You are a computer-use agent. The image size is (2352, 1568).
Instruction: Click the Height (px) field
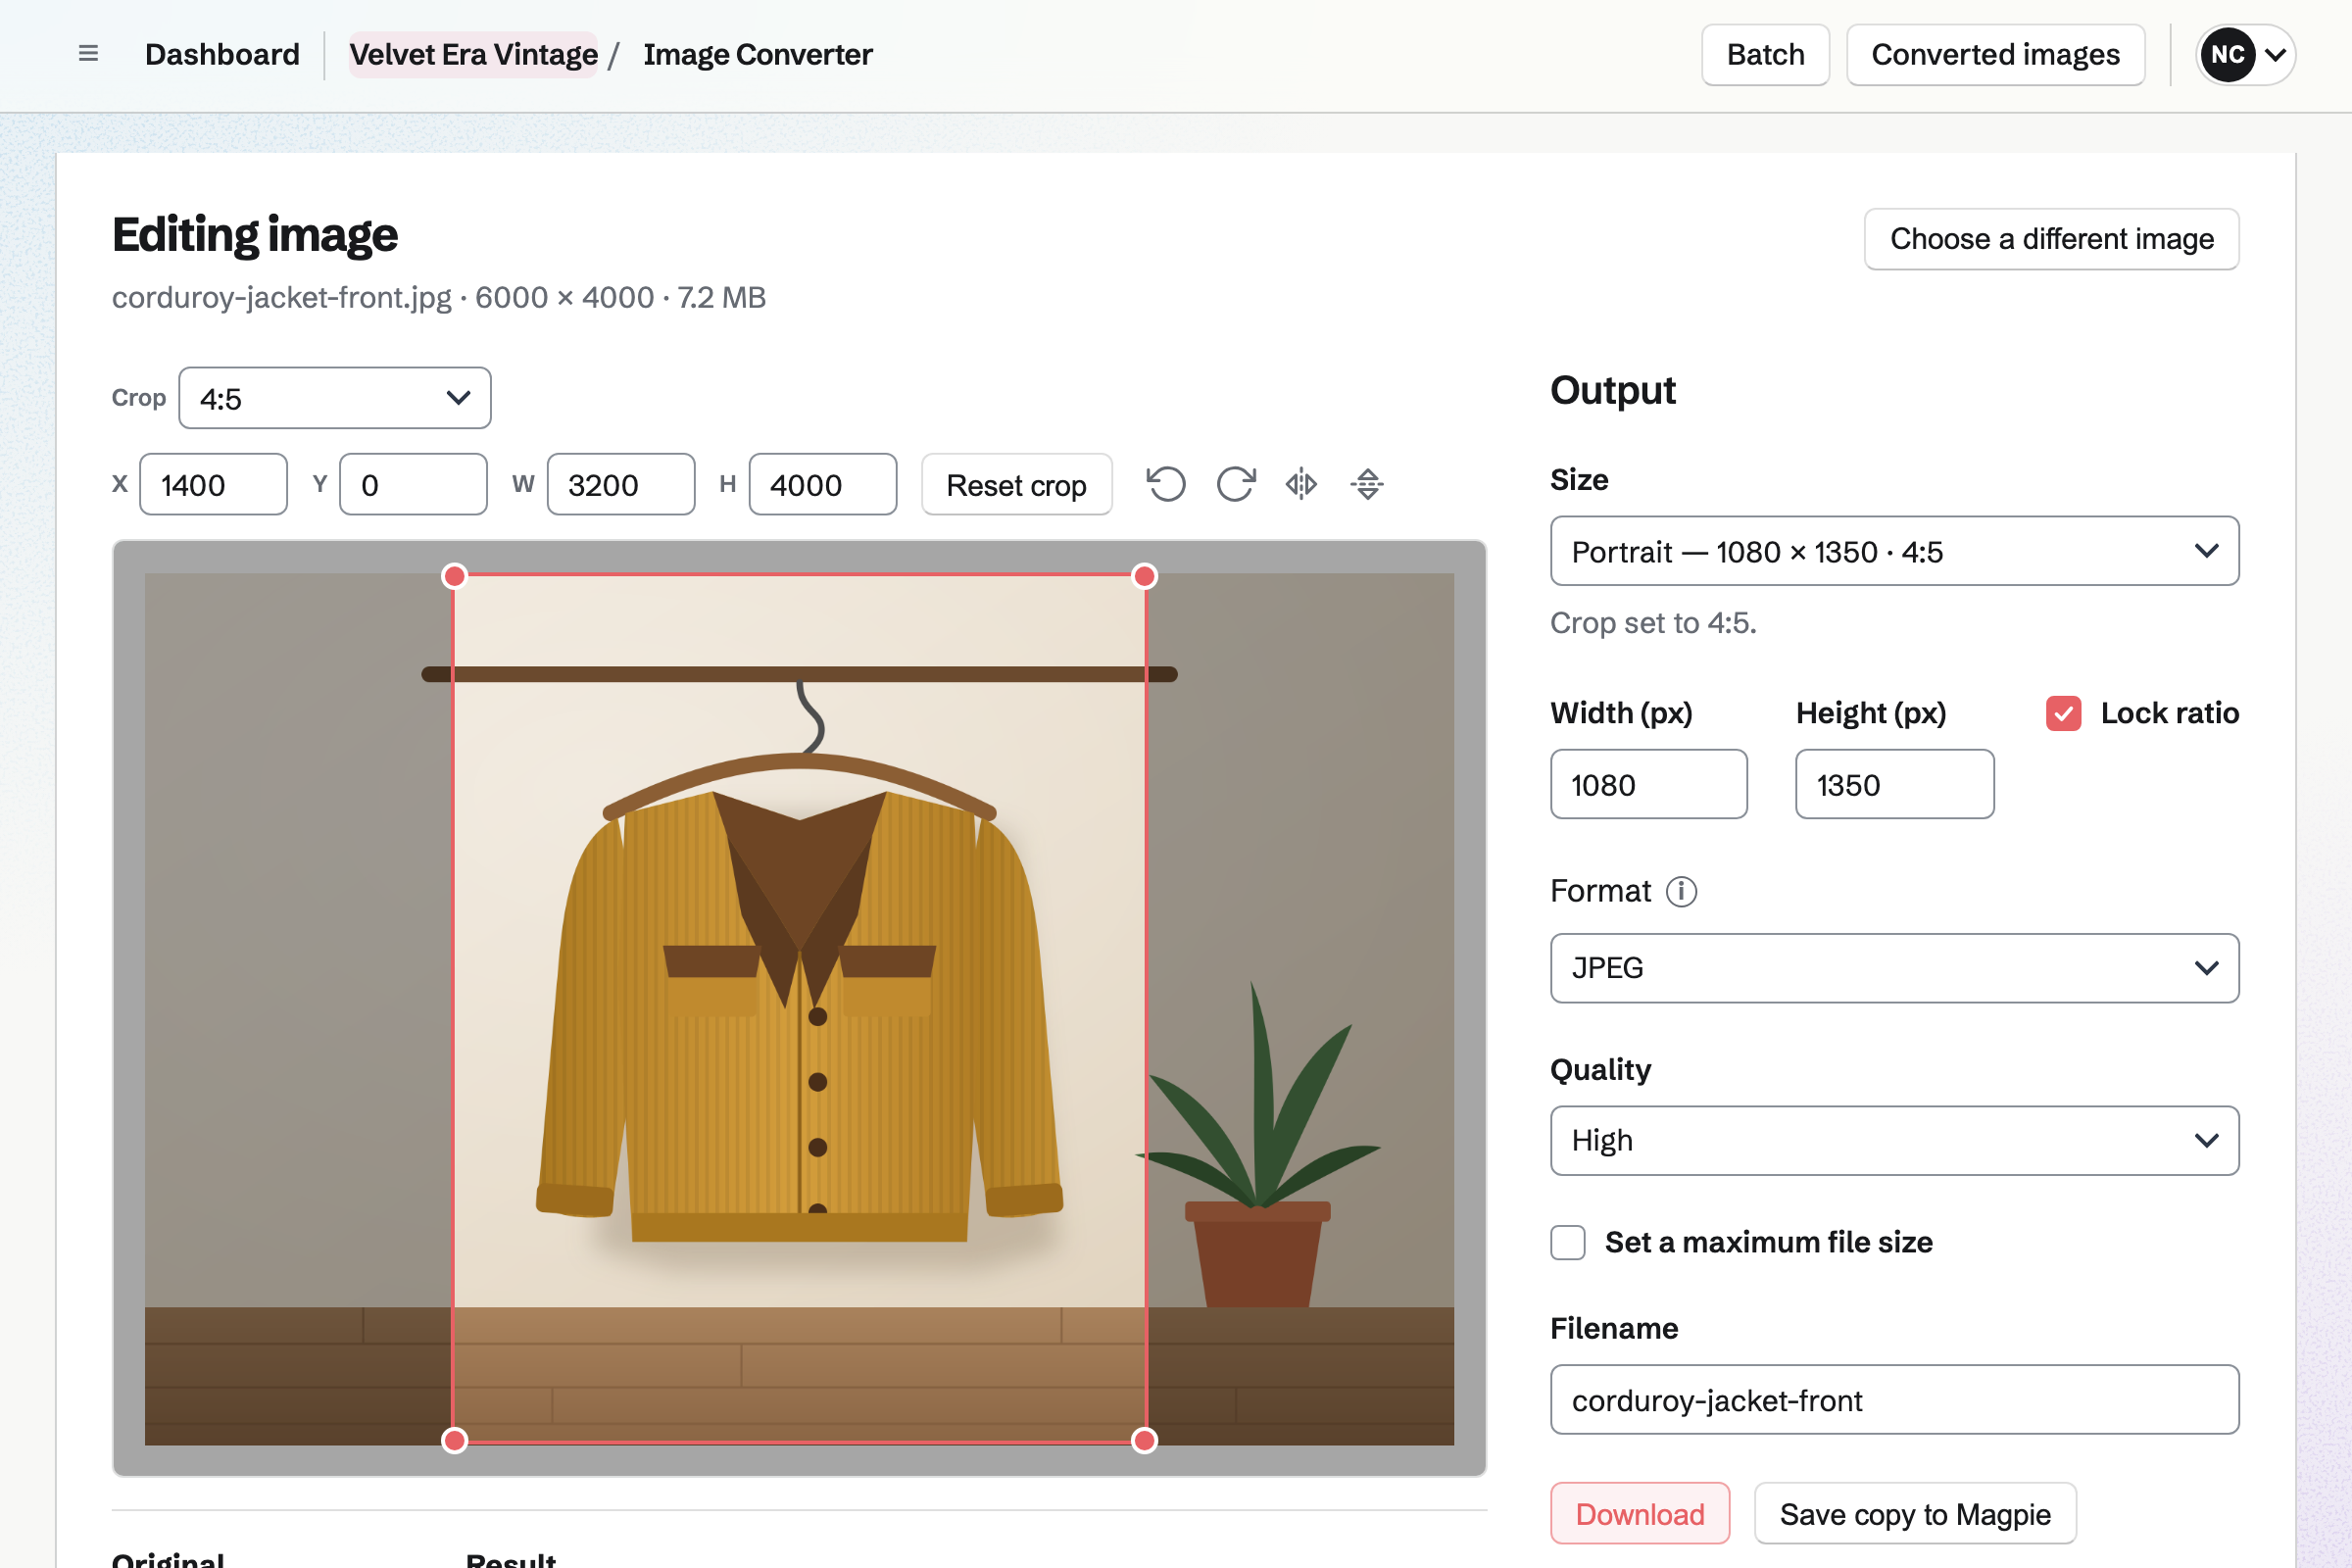click(x=1894, y=785)
